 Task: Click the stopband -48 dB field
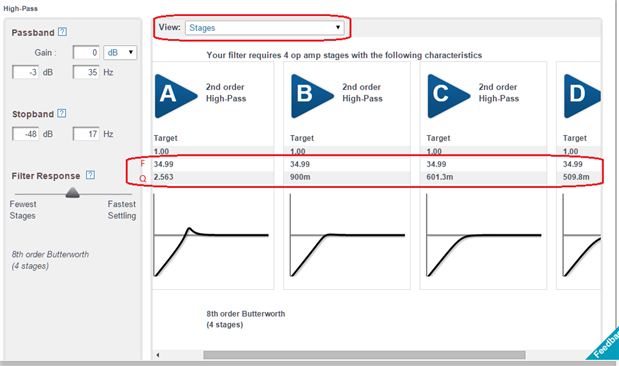click(26, 134)
